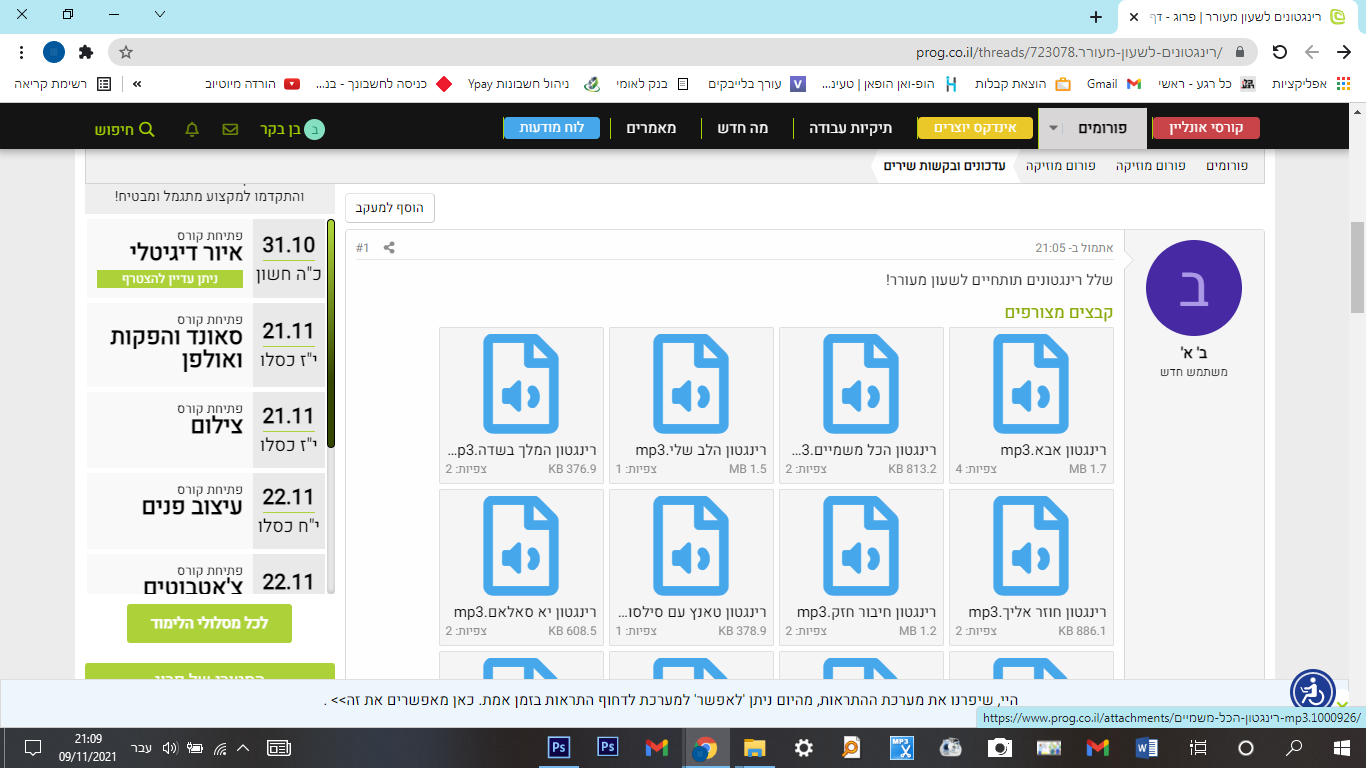Screen dimensions: 1366x768
Task: Open the רינגטון חוזר אליך.mp3 audio file icon
Action: 1030,546
